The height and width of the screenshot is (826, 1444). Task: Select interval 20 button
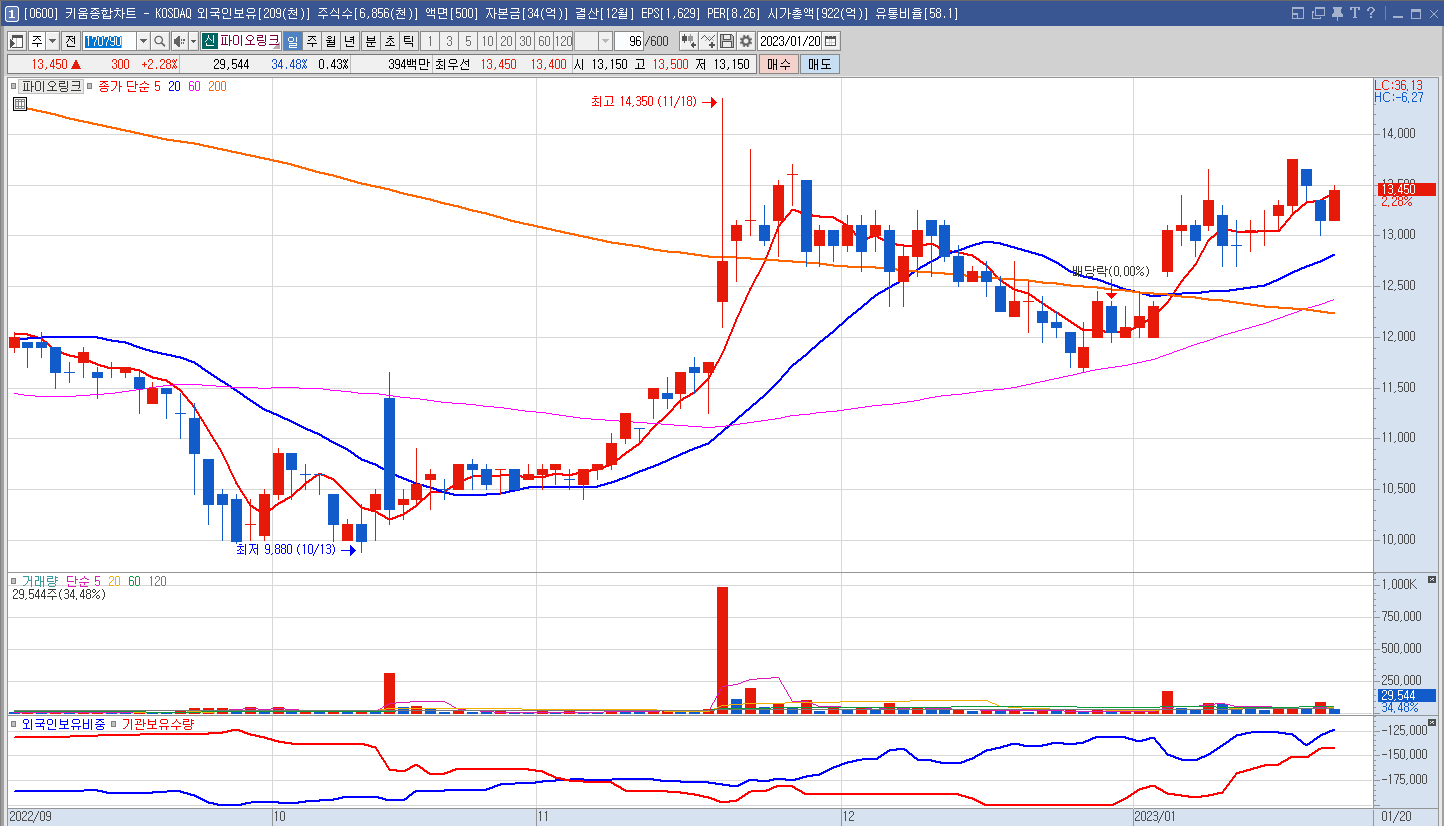pos(506,41)
